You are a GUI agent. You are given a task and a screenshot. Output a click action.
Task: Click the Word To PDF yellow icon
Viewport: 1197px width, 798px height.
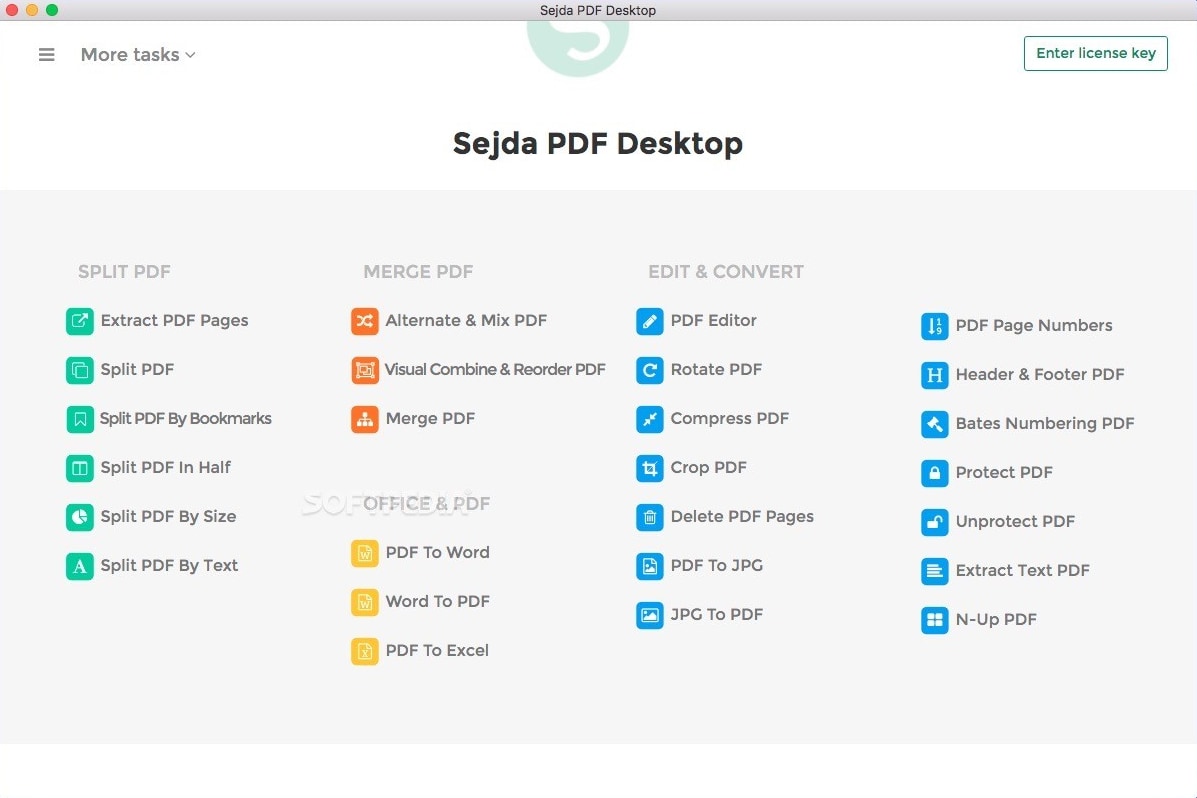[x=365, y=603]
